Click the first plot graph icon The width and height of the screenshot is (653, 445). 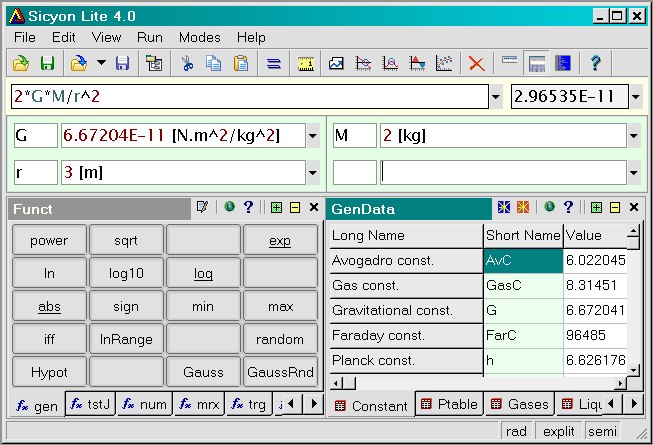click(336, 63)
